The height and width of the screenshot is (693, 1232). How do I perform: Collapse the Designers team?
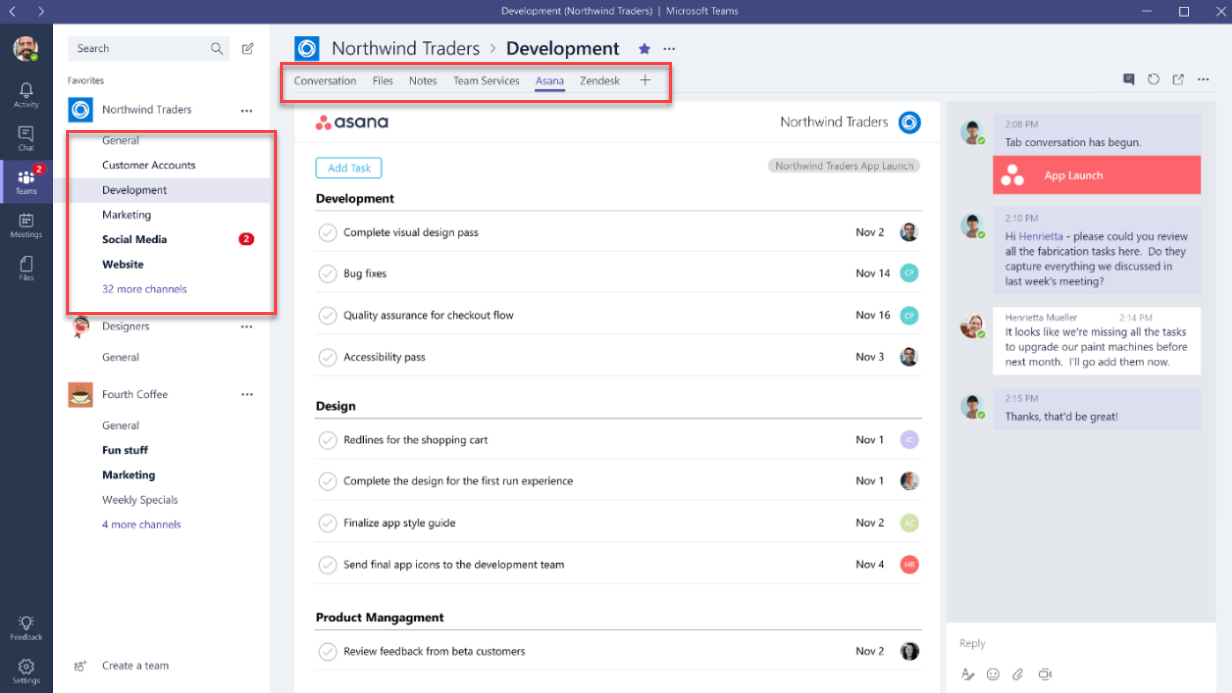[x=125, y=326]
